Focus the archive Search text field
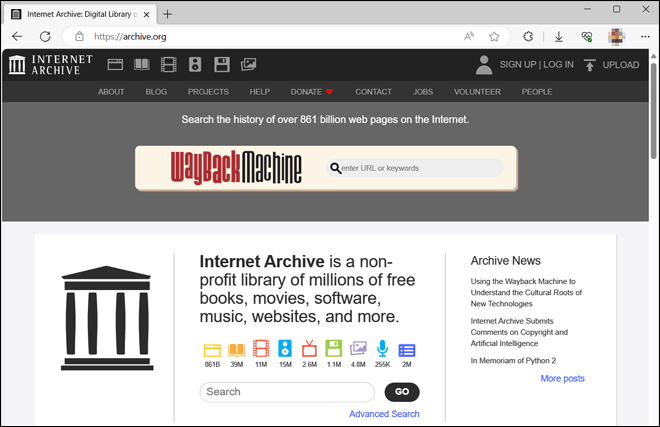 pos(287,392)
